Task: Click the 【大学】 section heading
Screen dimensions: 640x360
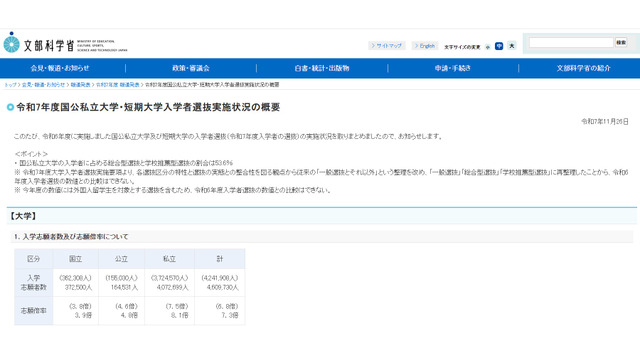Action: (x=23, y=216)
